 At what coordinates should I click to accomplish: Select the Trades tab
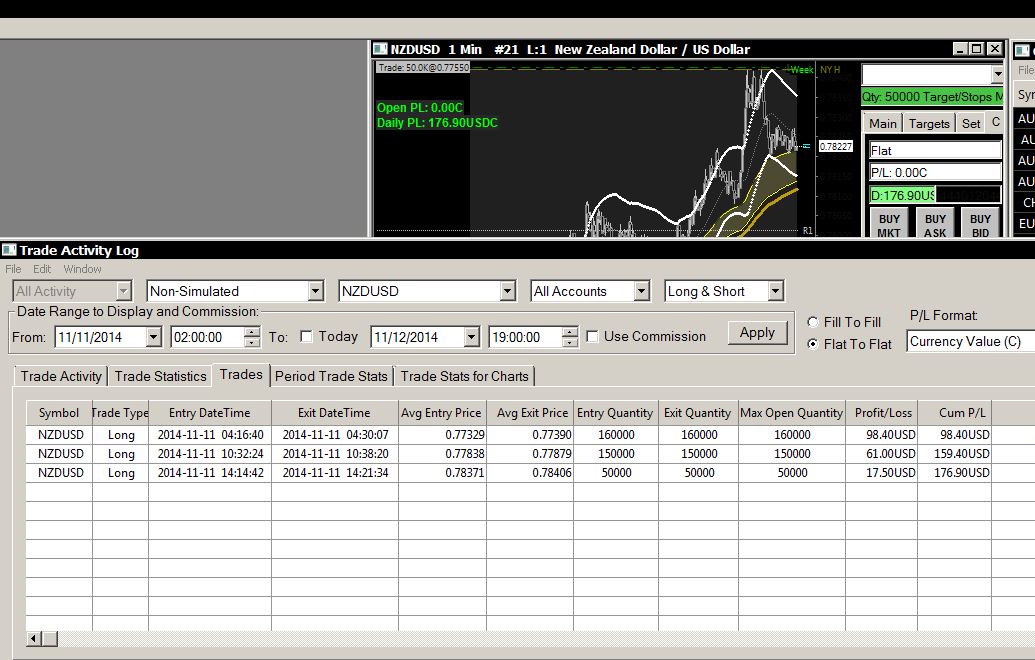click(241, 375)
